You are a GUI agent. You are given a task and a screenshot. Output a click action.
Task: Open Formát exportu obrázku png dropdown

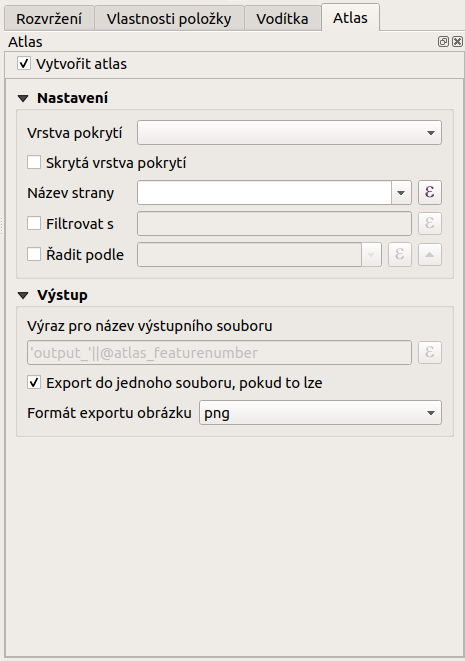pyautogui.click(x=320, y=413)
